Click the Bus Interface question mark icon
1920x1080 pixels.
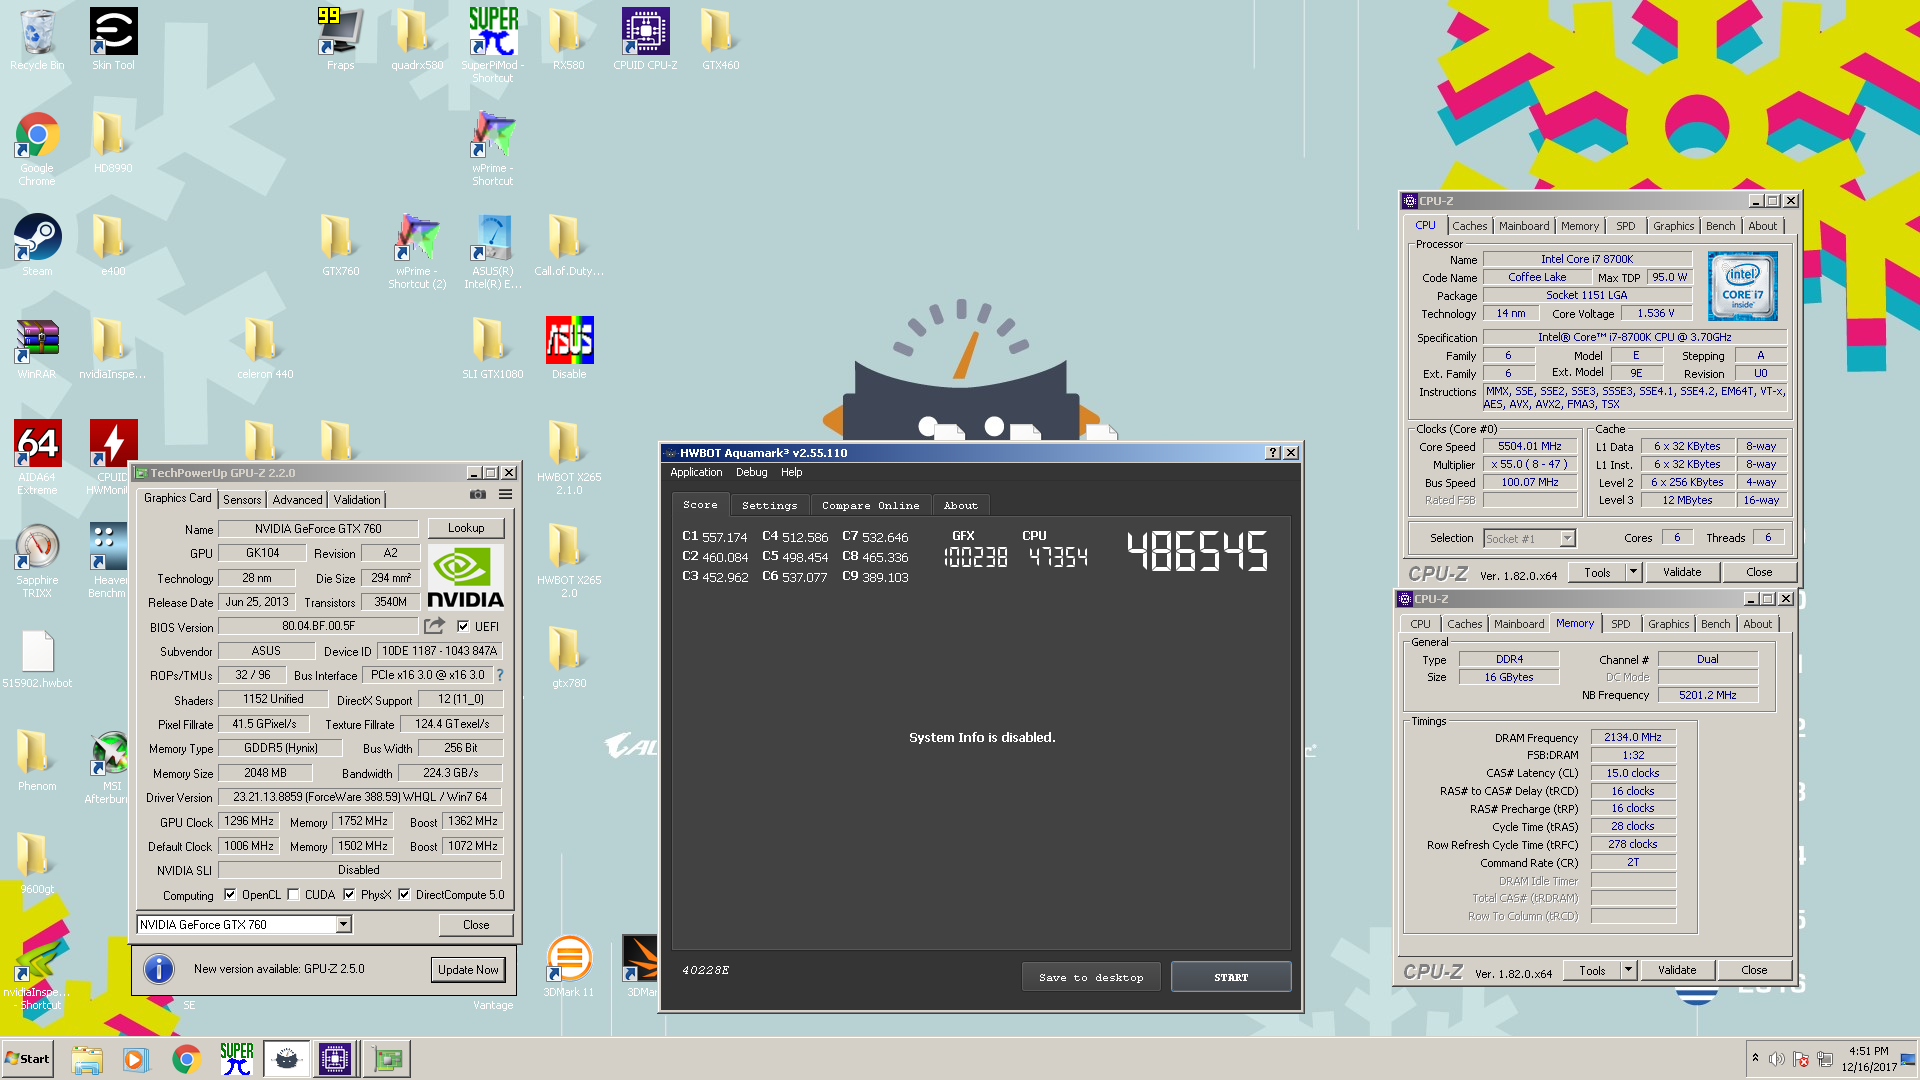coord(500,675)
